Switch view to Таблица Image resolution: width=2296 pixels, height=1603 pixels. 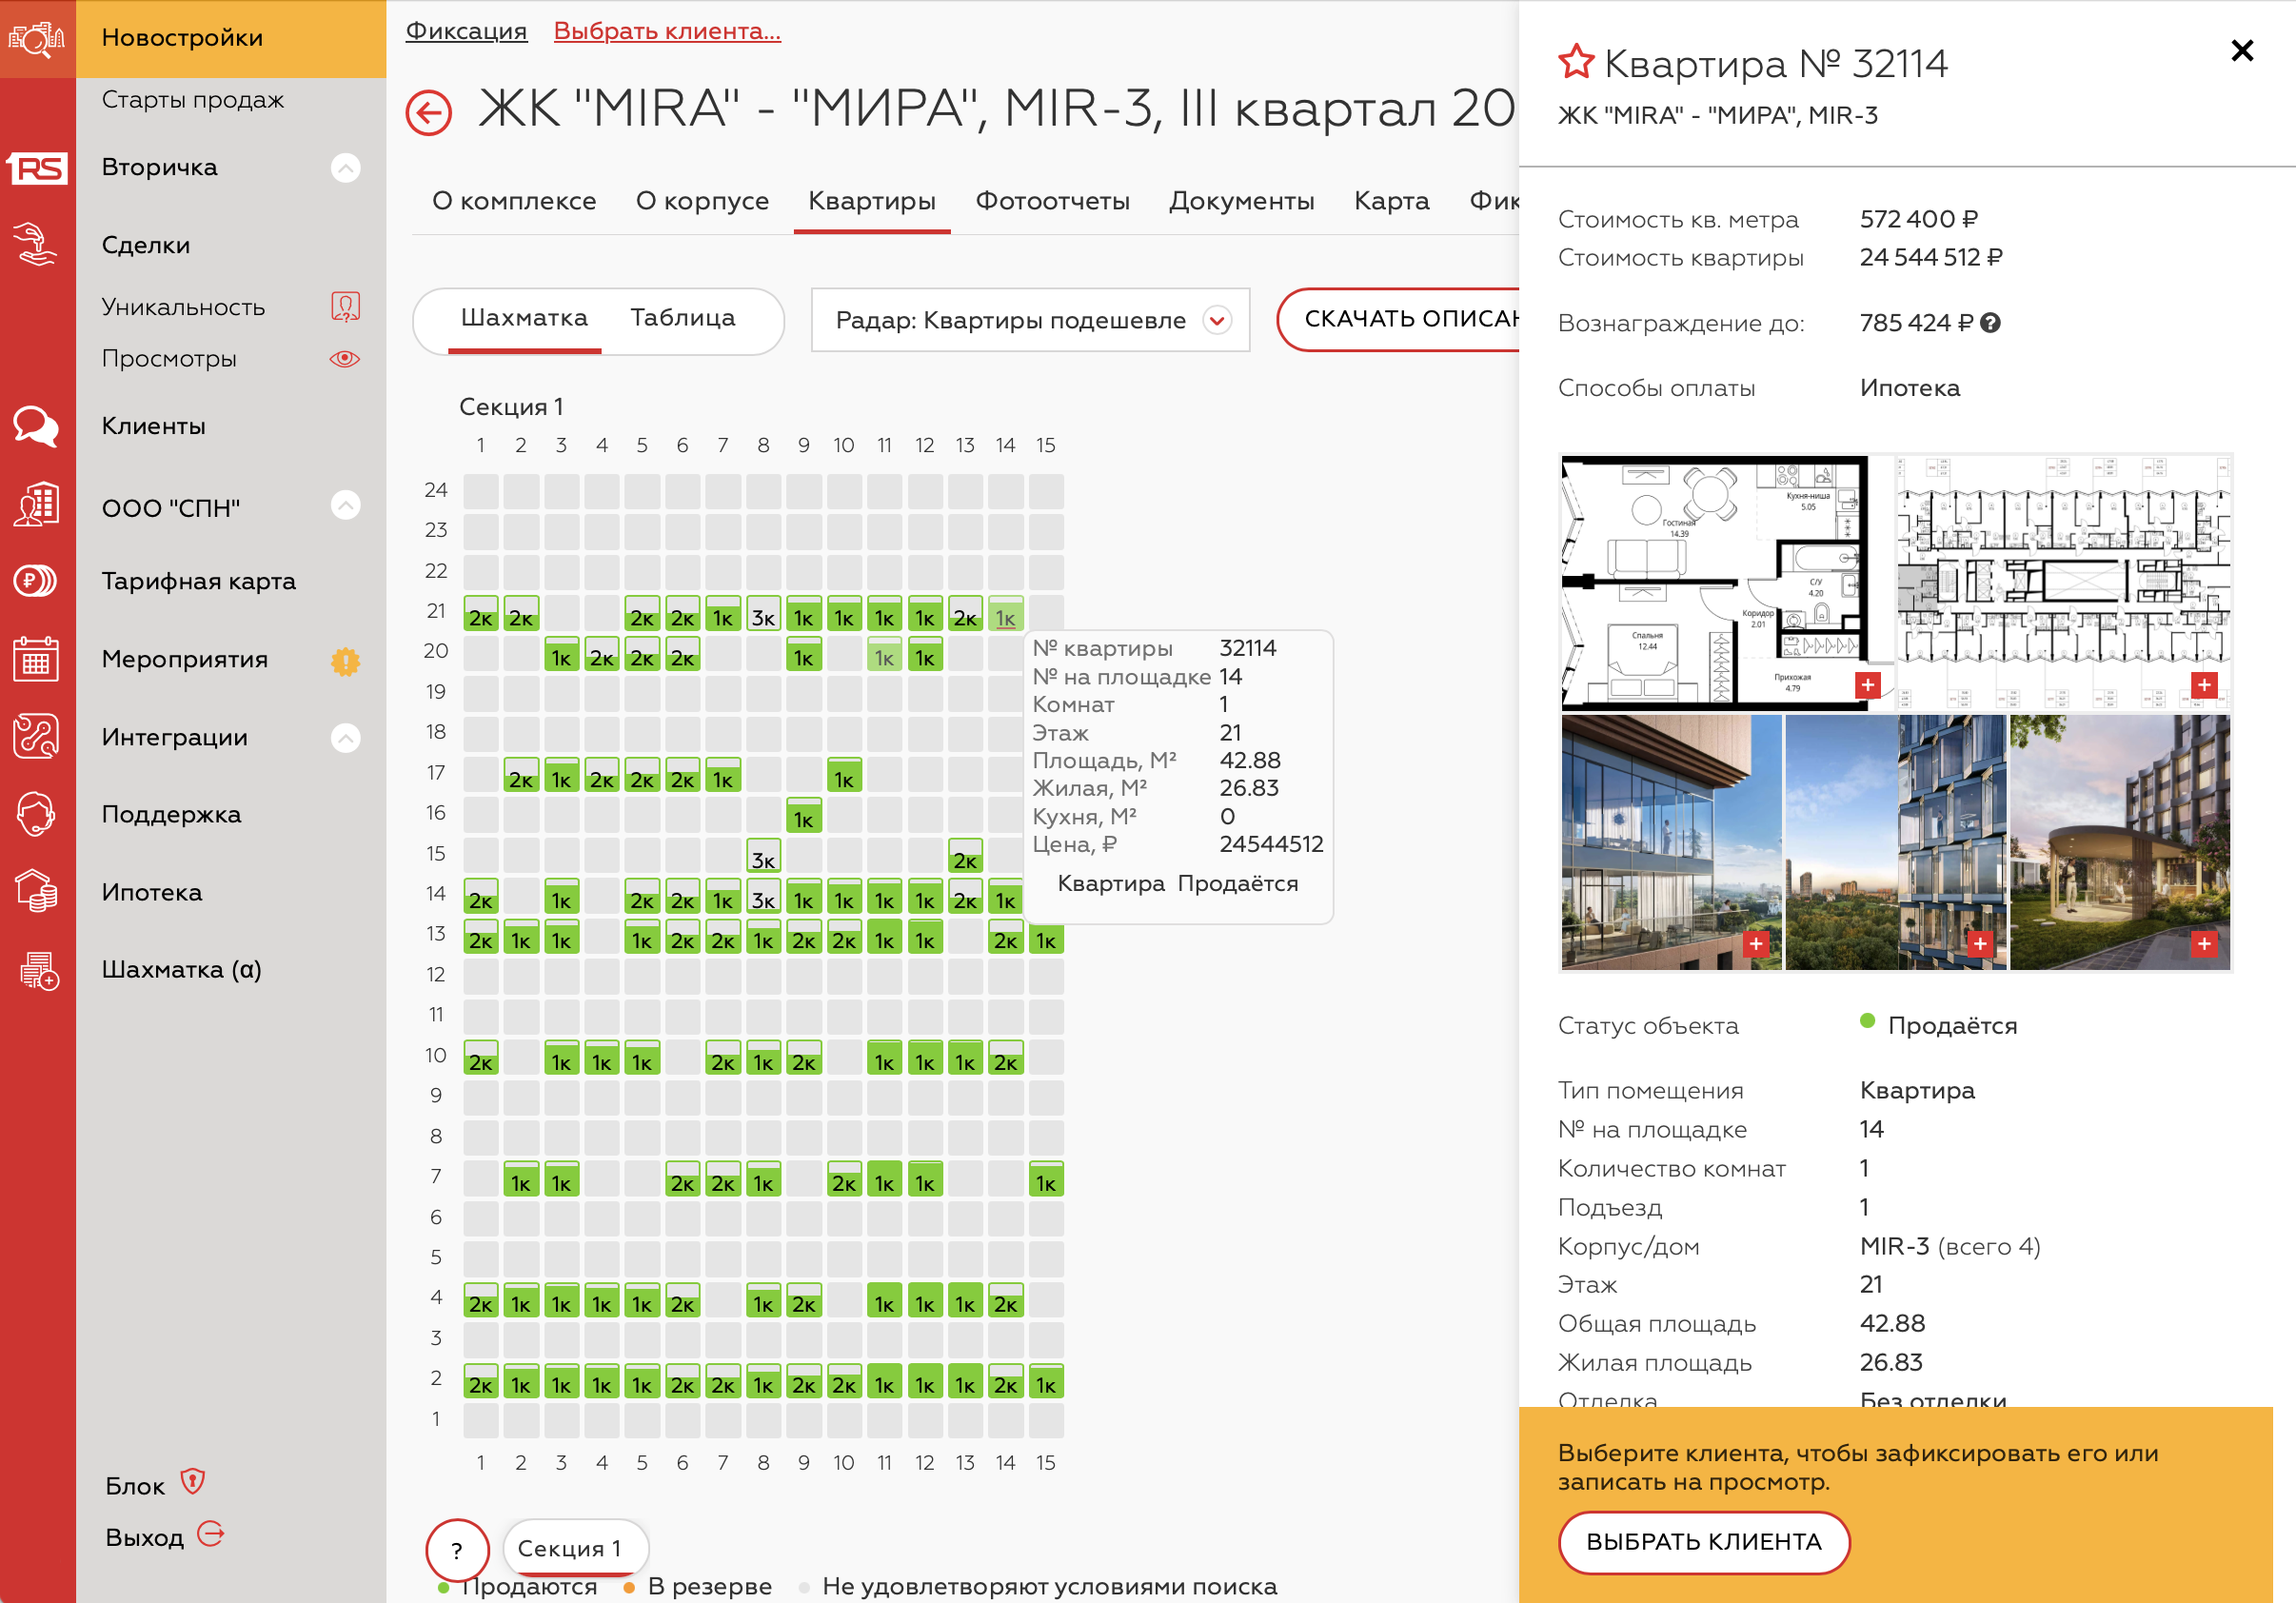click(x=682, y=318)
